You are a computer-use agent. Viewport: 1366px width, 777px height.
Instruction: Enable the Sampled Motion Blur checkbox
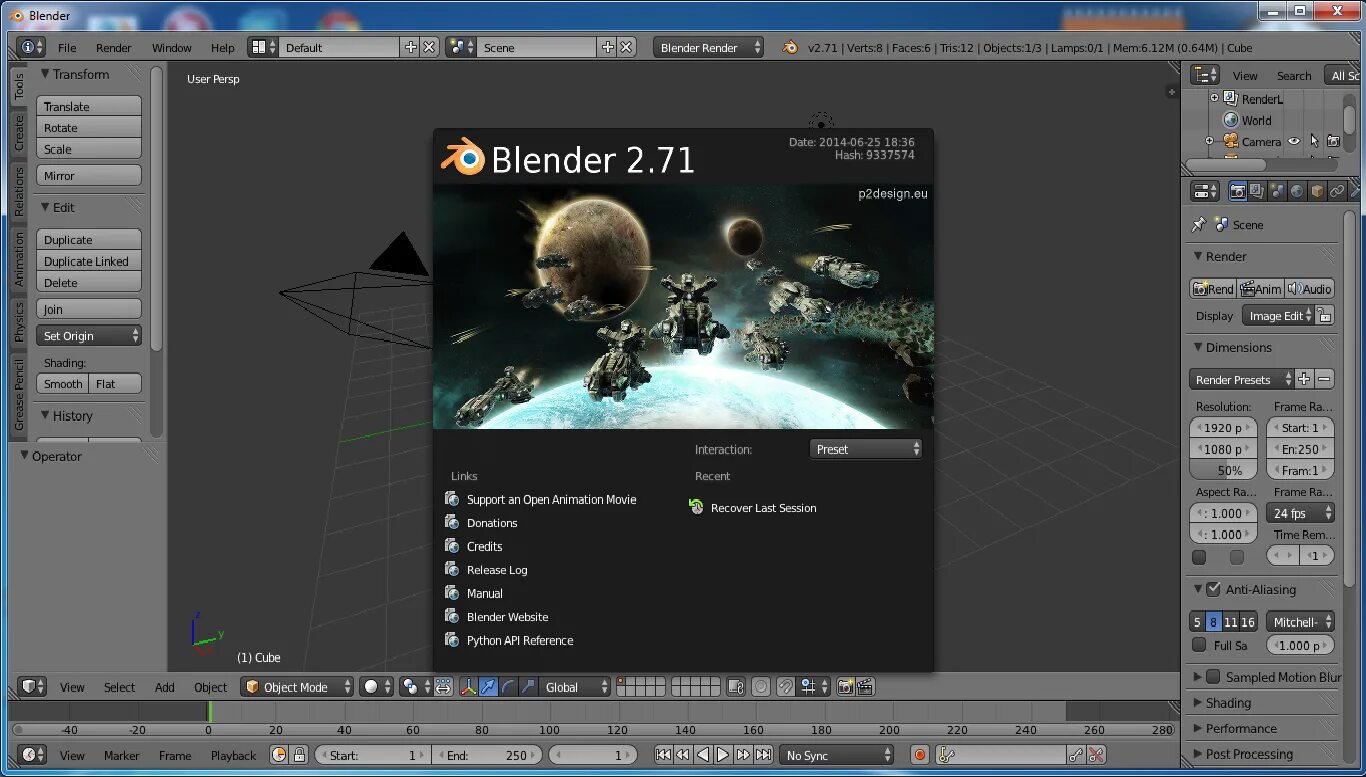pyautogui.click(x=1213, y=677)
